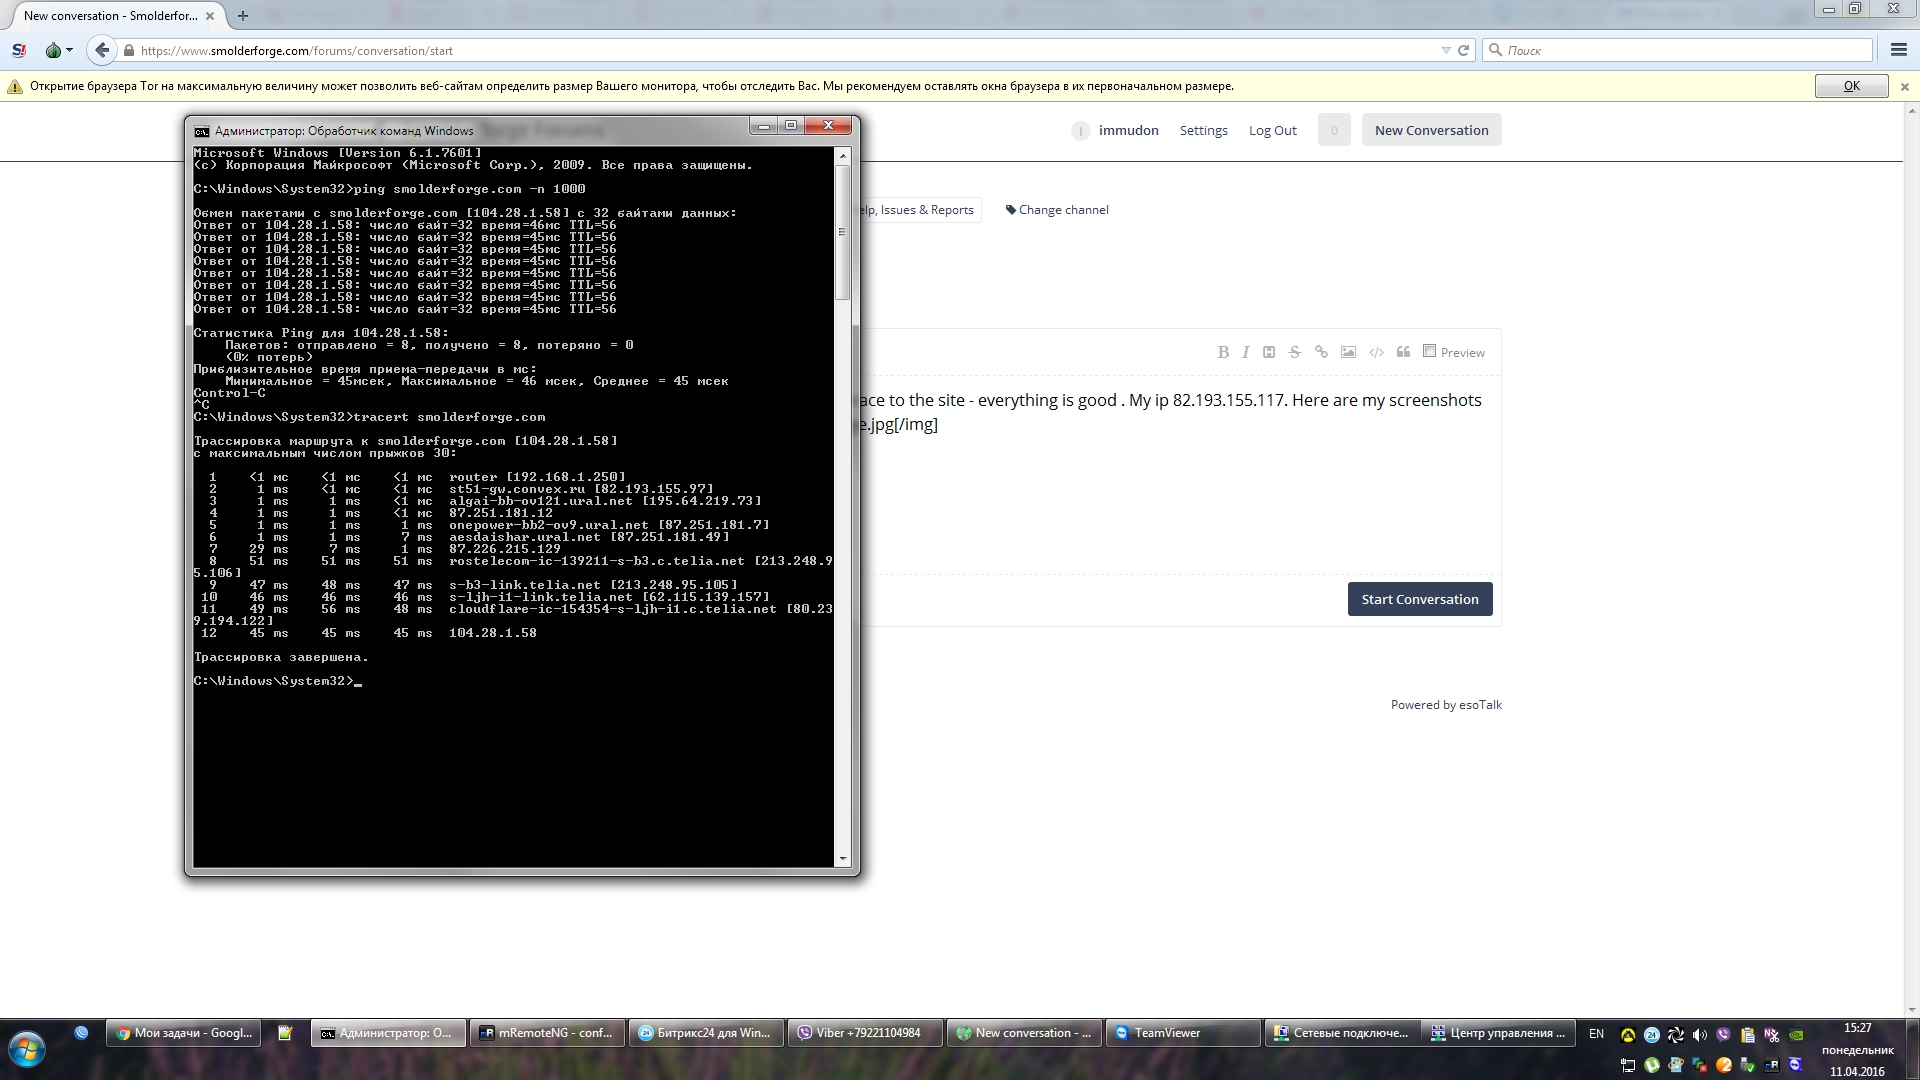Switch to the New conversation browser tab
Image resolution: width=1920 pixels, height=1080 pixels.
pyautogui.click(x=110, y=15)
